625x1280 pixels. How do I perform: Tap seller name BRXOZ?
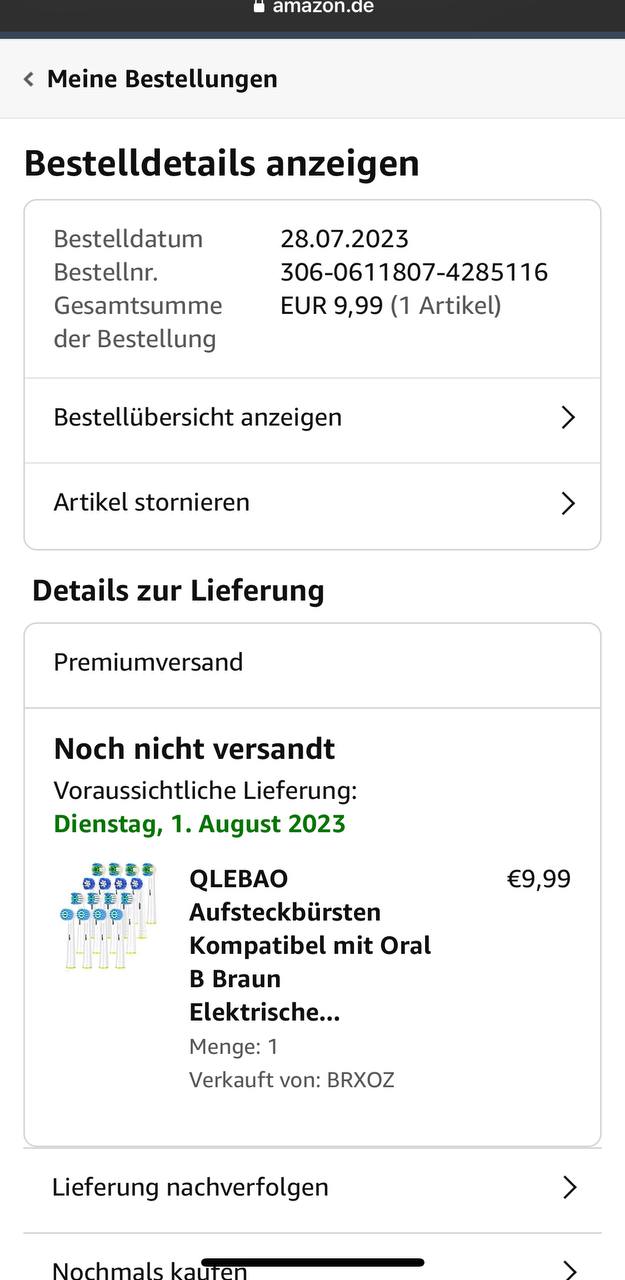(360, 1080)
